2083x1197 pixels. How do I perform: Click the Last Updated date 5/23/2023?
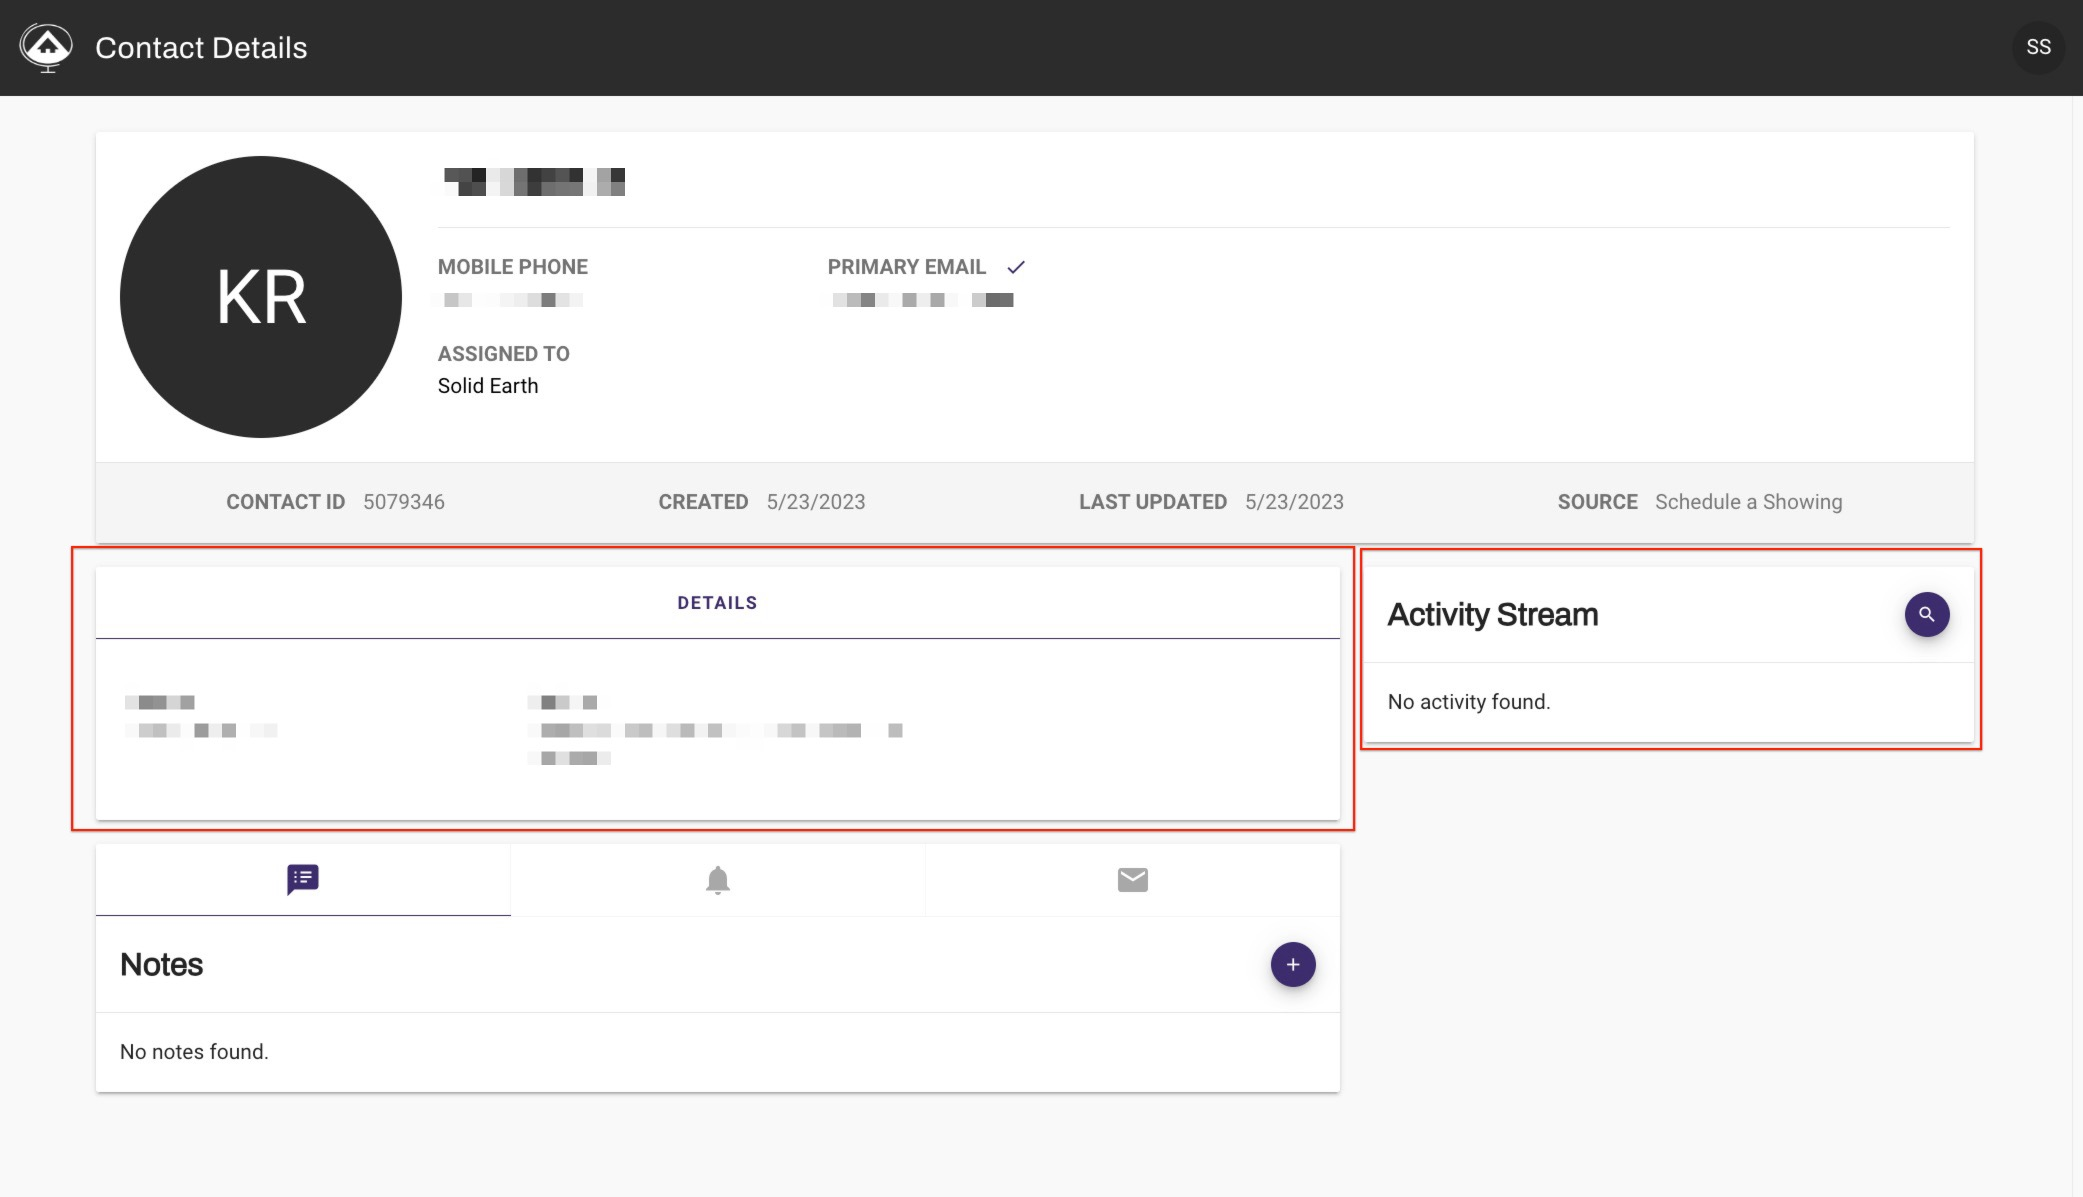(x=1293, y=502)
